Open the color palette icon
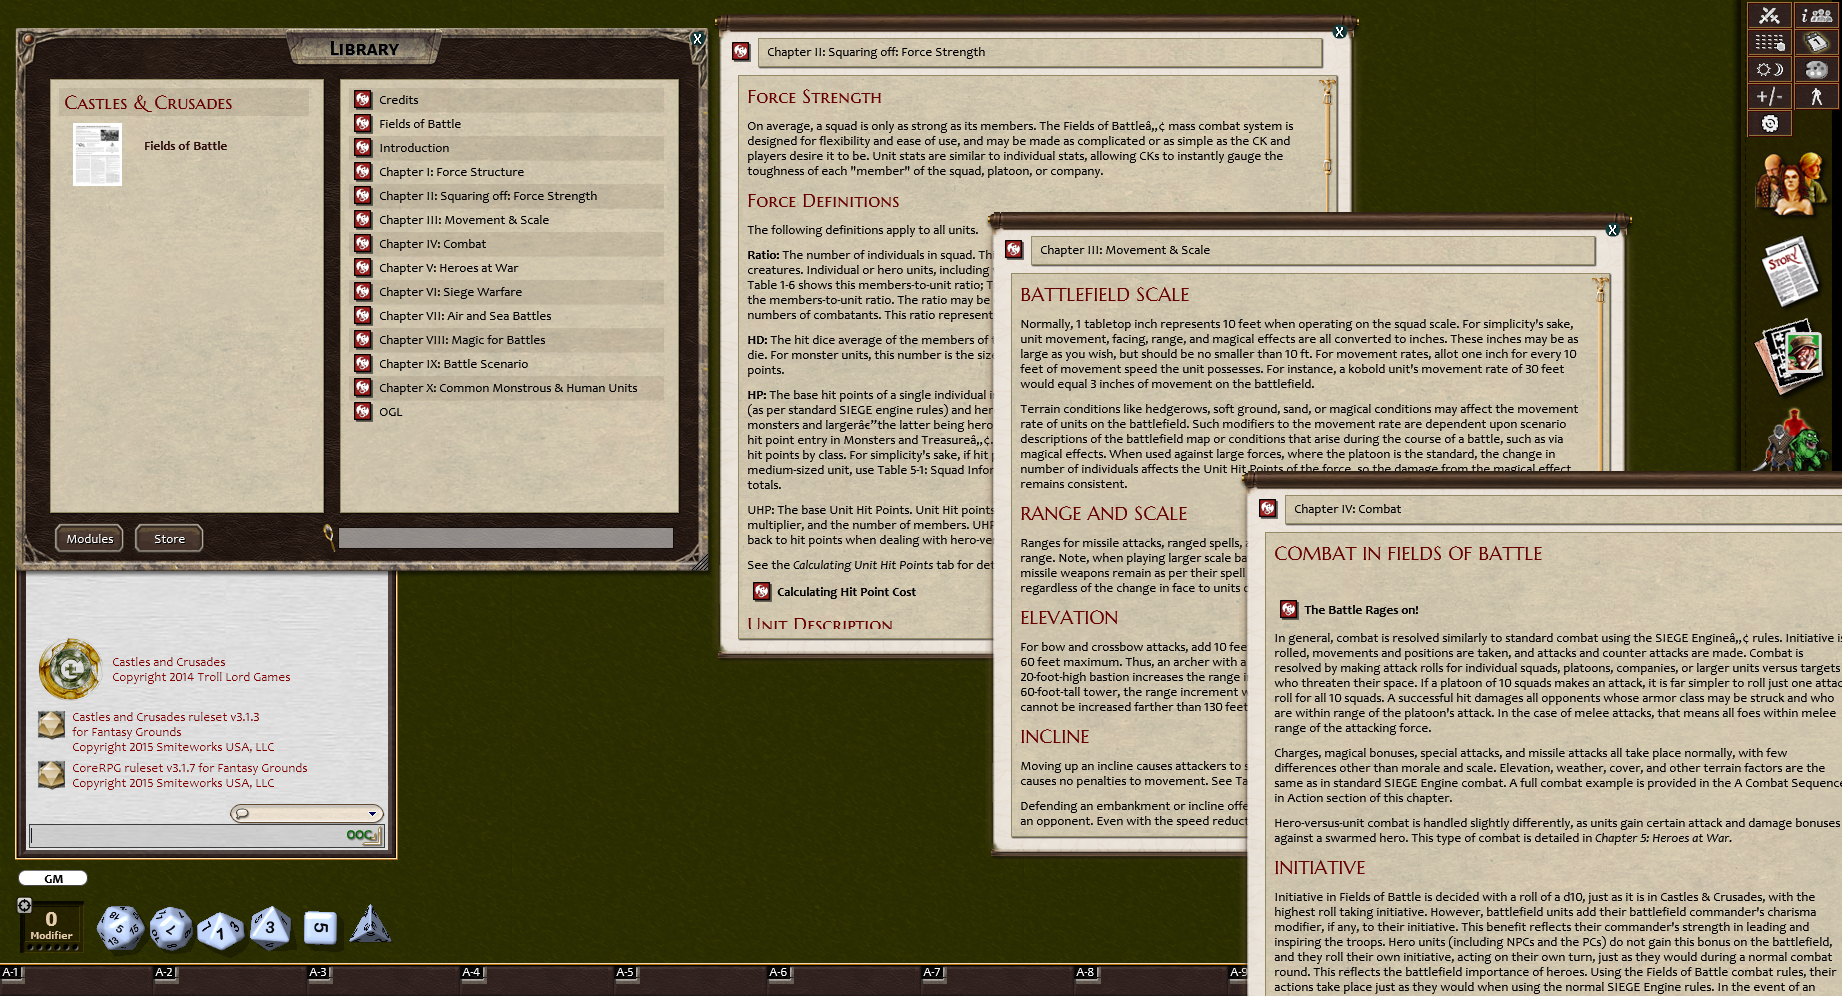 coord(1816,69)
